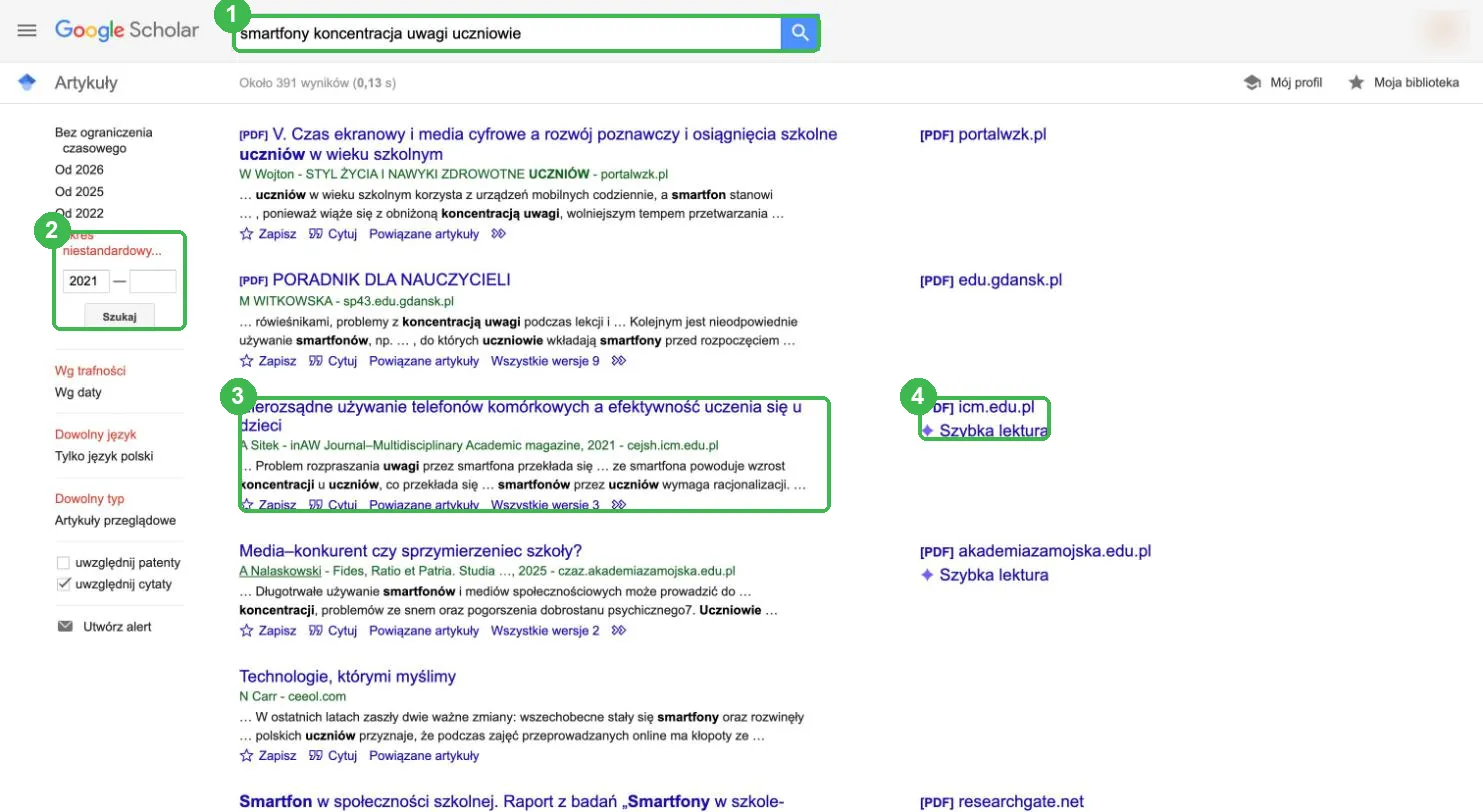Screen dimensions: 1483x812
Task: Open Szybka lektura under akademiazamojska.edu.pl
Action: [984, 575]
